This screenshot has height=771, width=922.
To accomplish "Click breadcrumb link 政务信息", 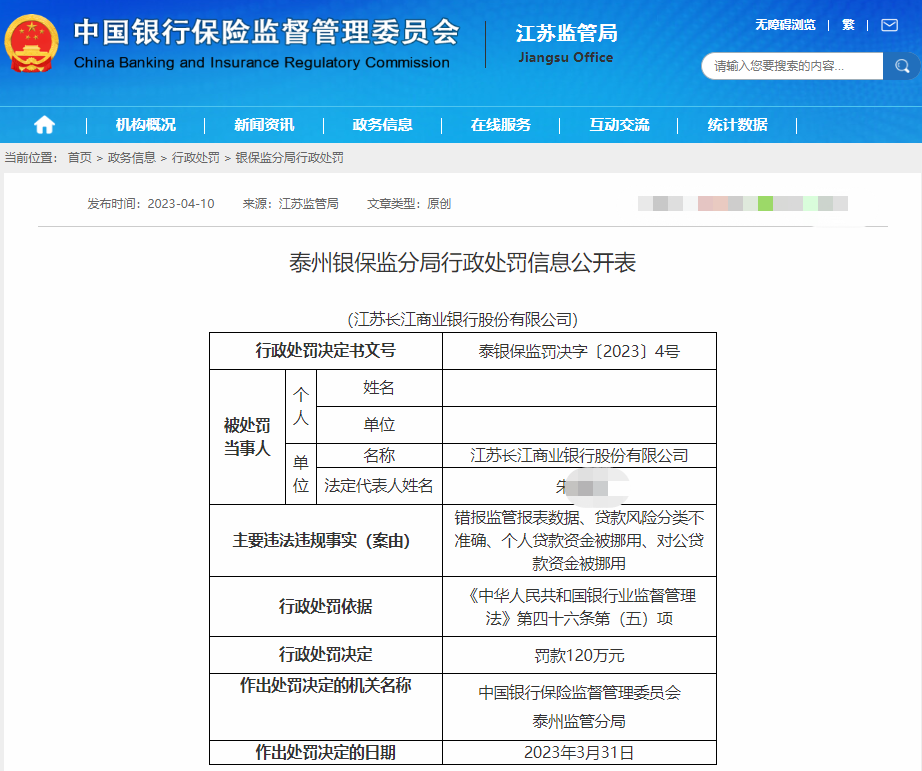I will 132,158.
